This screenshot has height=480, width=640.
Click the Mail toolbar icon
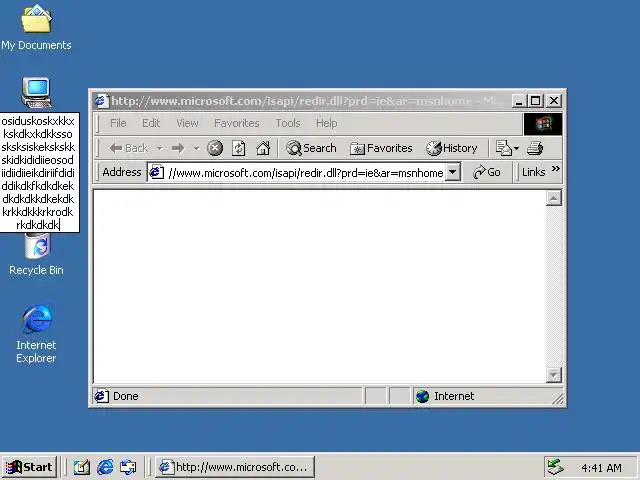(504, 148)
